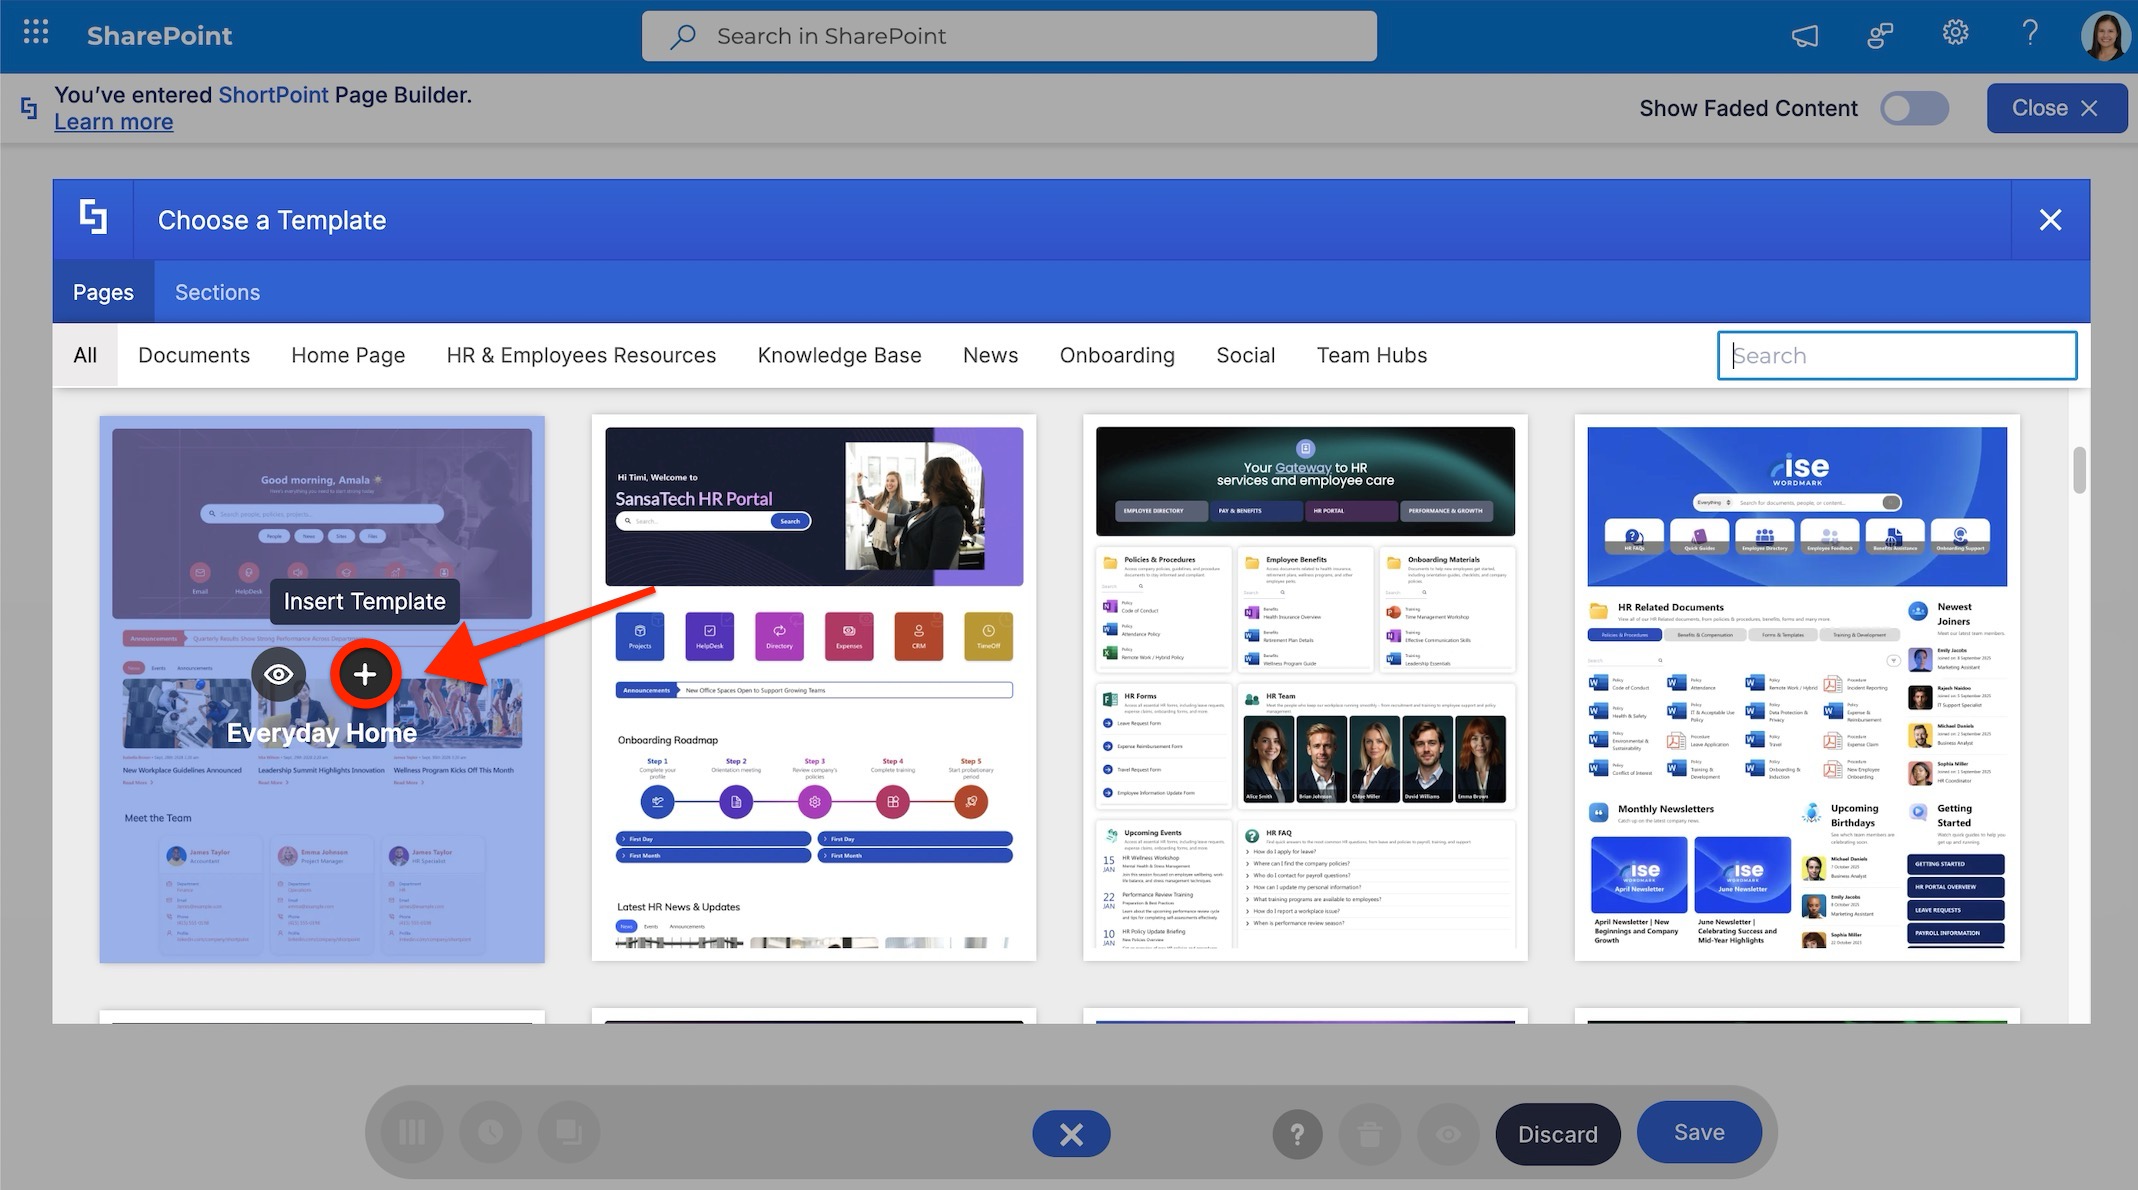Filter templates by Knowledge Base
Image resolution: width=2138 pixels, height=1190 pixels.
click(839, 355)
